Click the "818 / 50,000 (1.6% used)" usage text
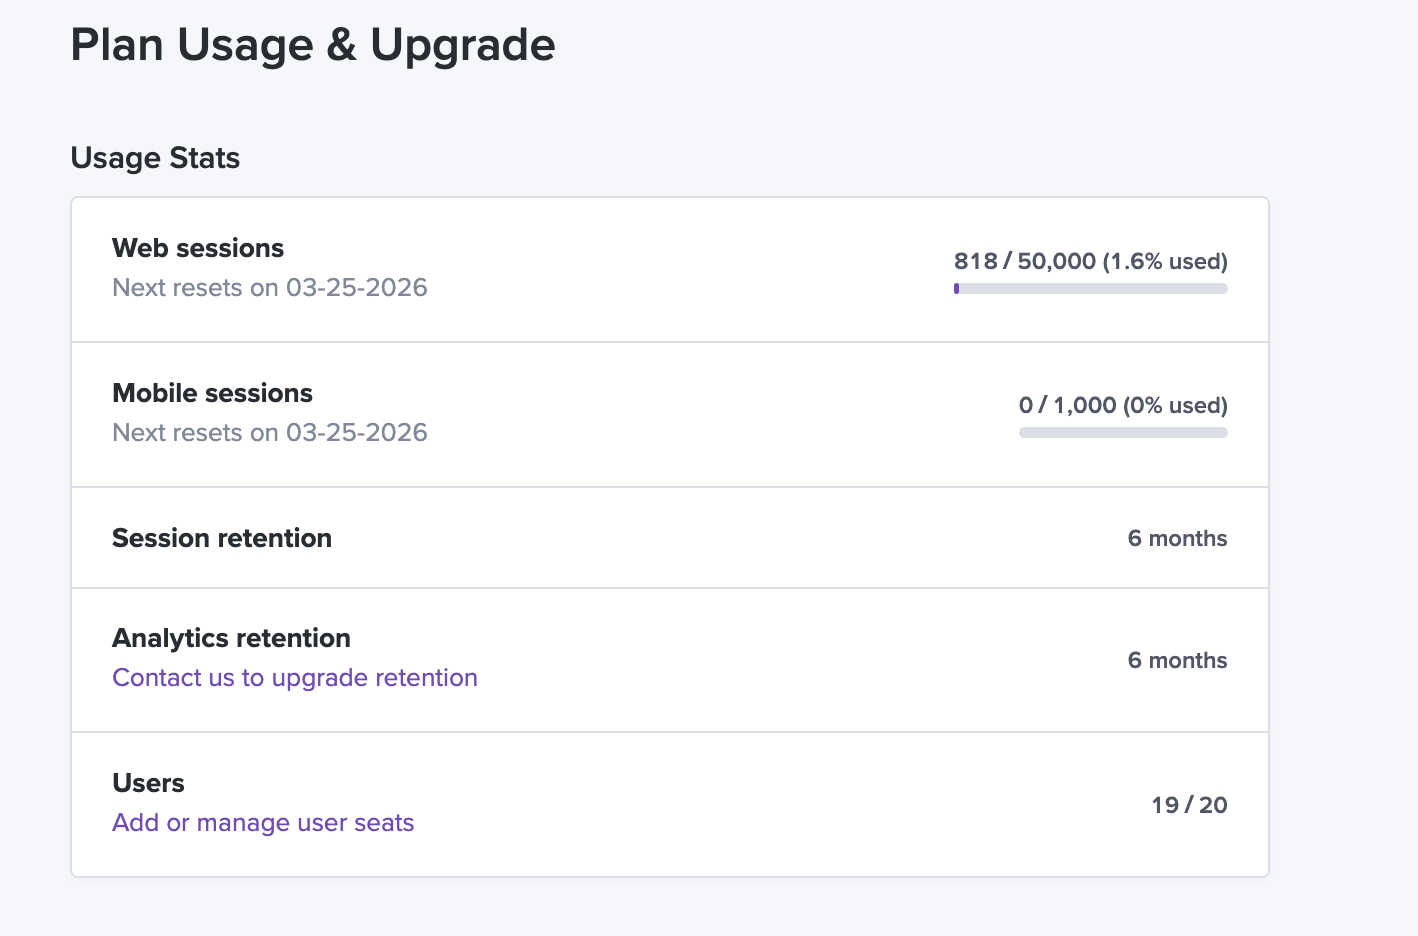 coord(1090,261)
